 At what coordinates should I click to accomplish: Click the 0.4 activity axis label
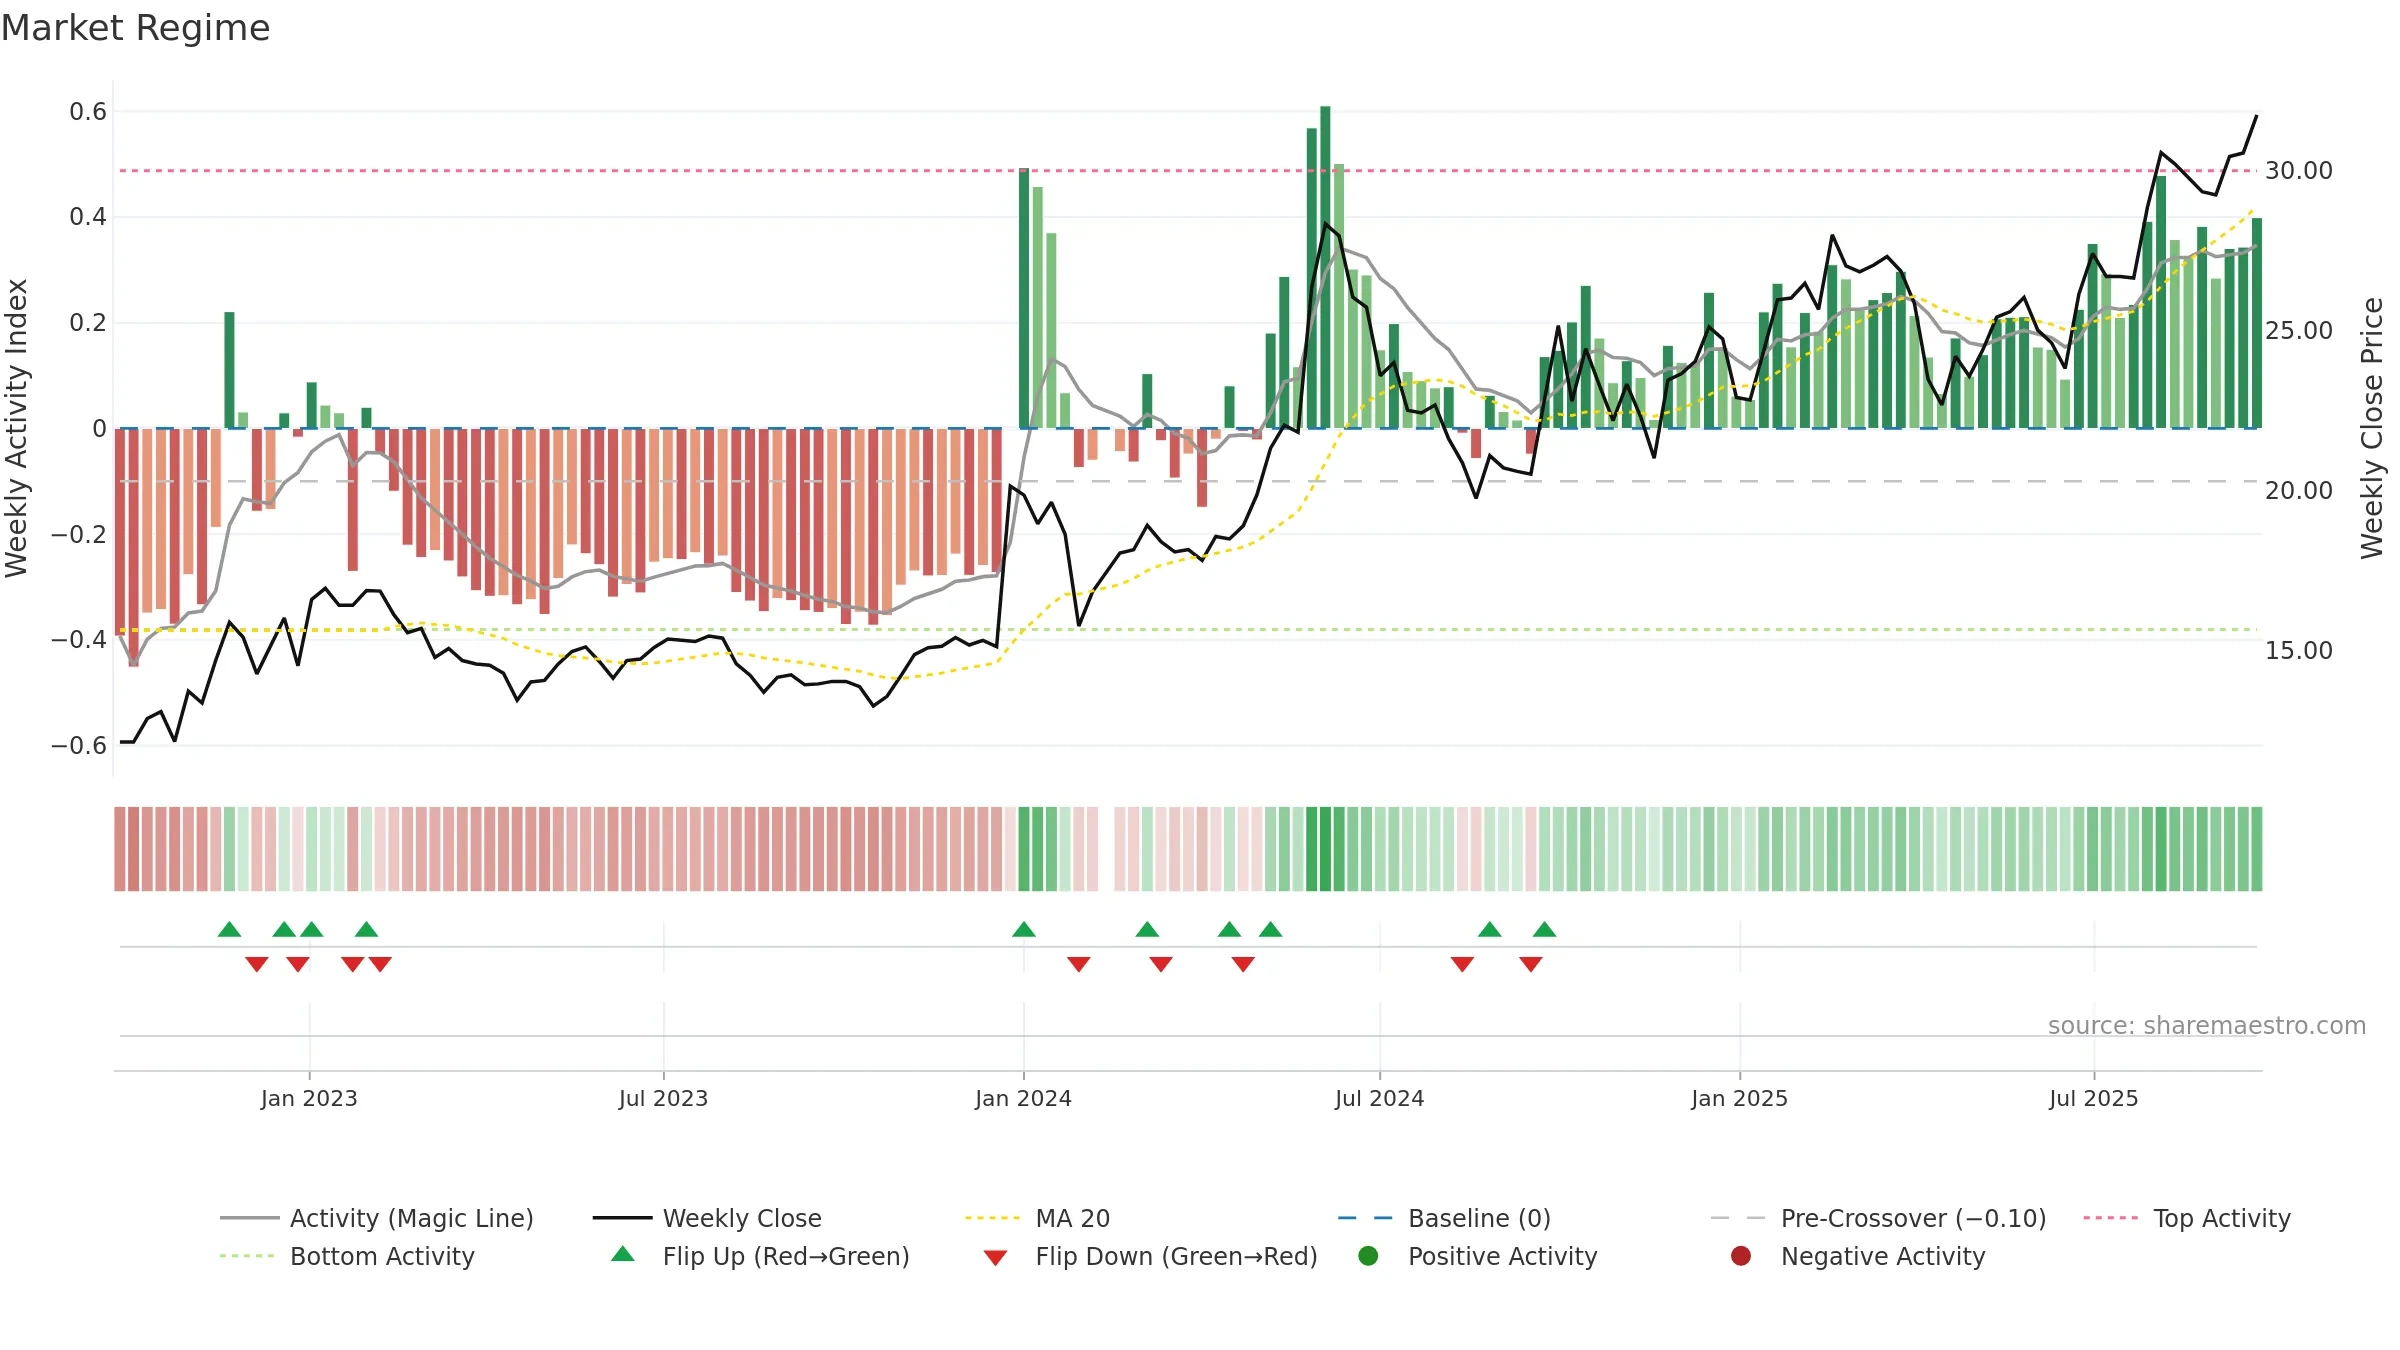point(88,217)
